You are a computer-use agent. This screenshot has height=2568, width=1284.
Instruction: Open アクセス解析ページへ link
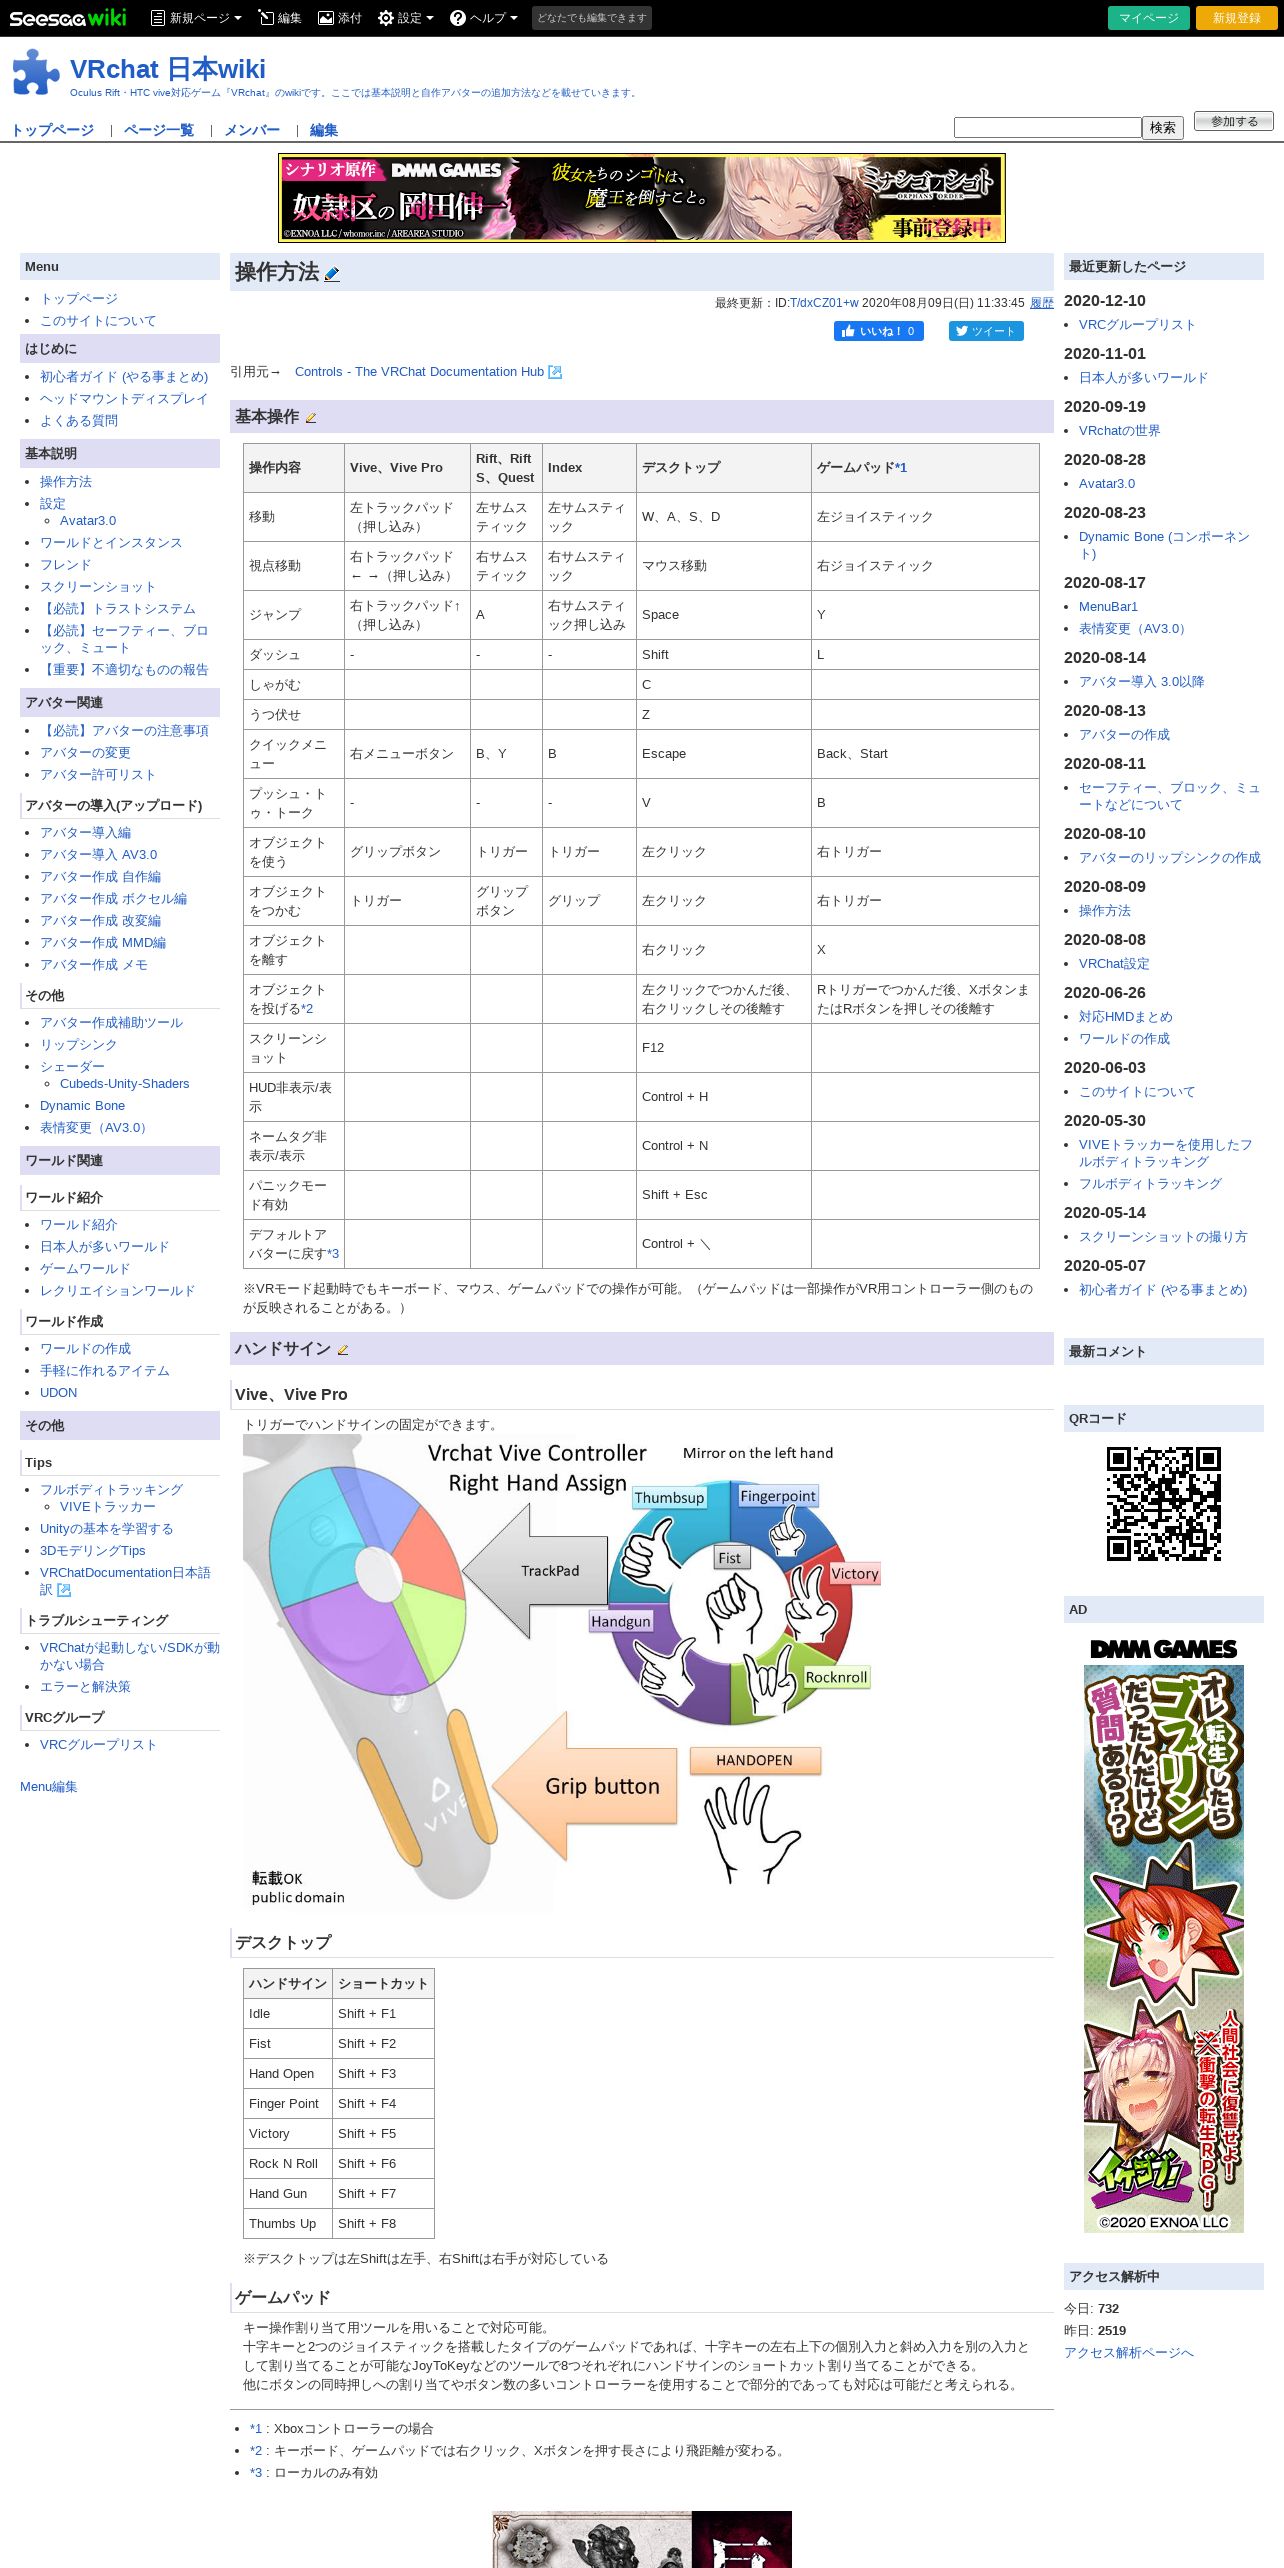point(1129,2353)
